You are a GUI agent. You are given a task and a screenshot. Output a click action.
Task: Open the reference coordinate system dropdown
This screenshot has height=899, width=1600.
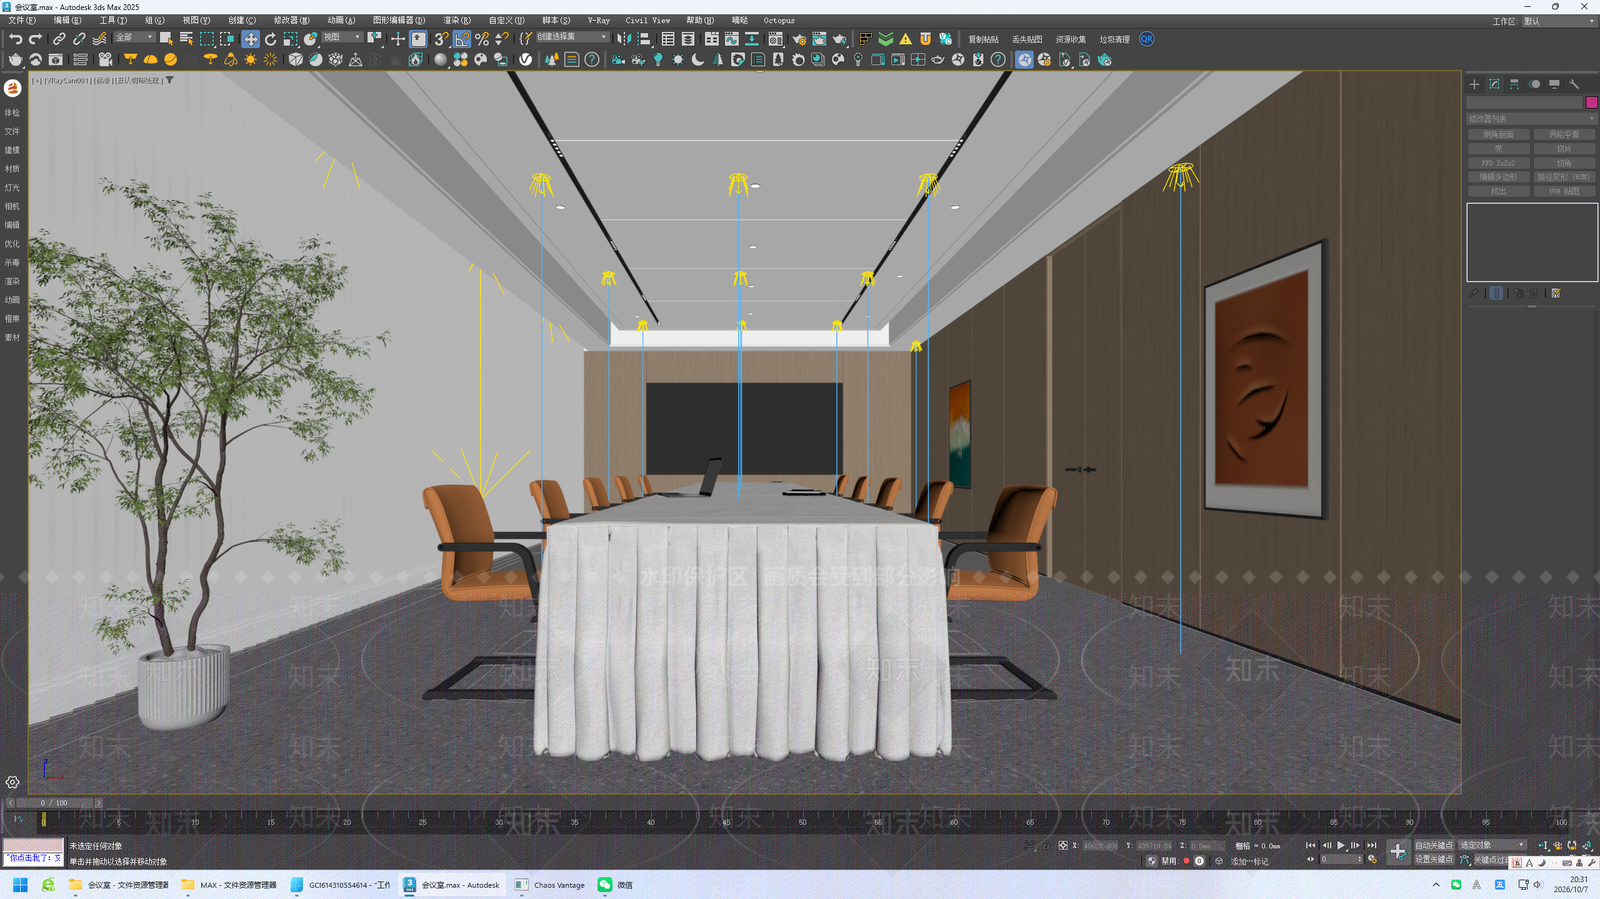pyautogui.click(x=341, y=38)
